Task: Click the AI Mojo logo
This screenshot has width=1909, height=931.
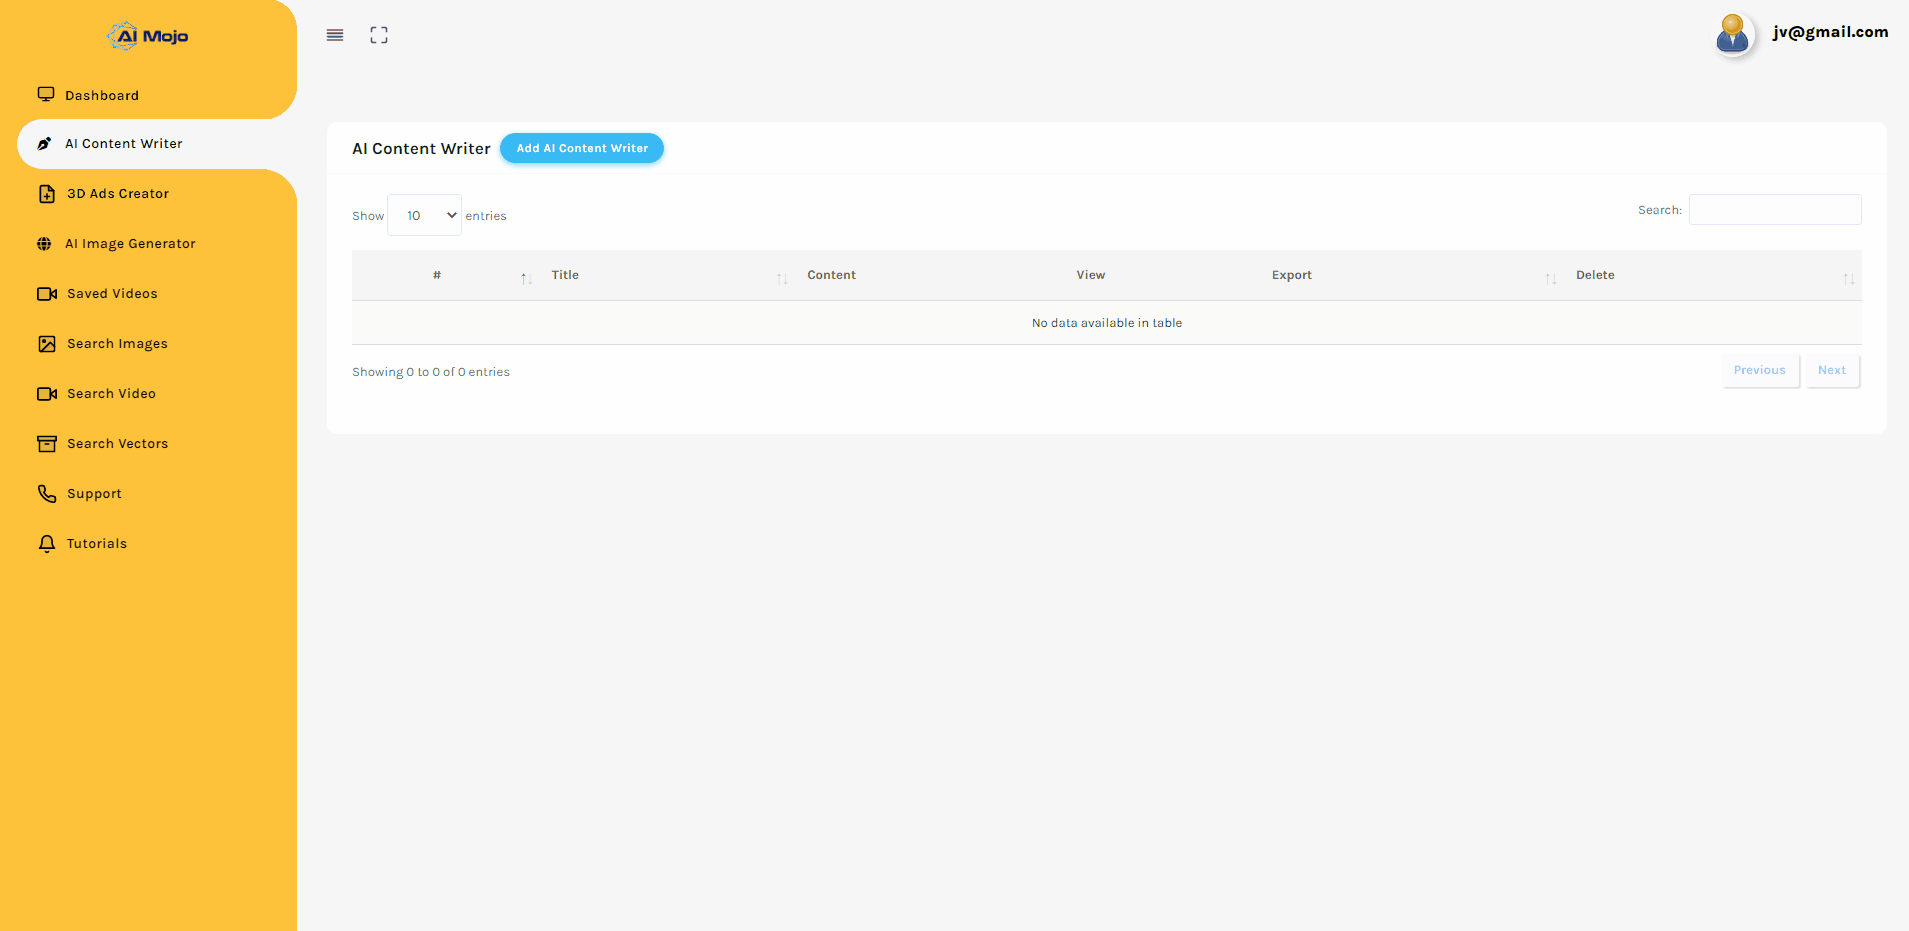Action: point(148,36)
